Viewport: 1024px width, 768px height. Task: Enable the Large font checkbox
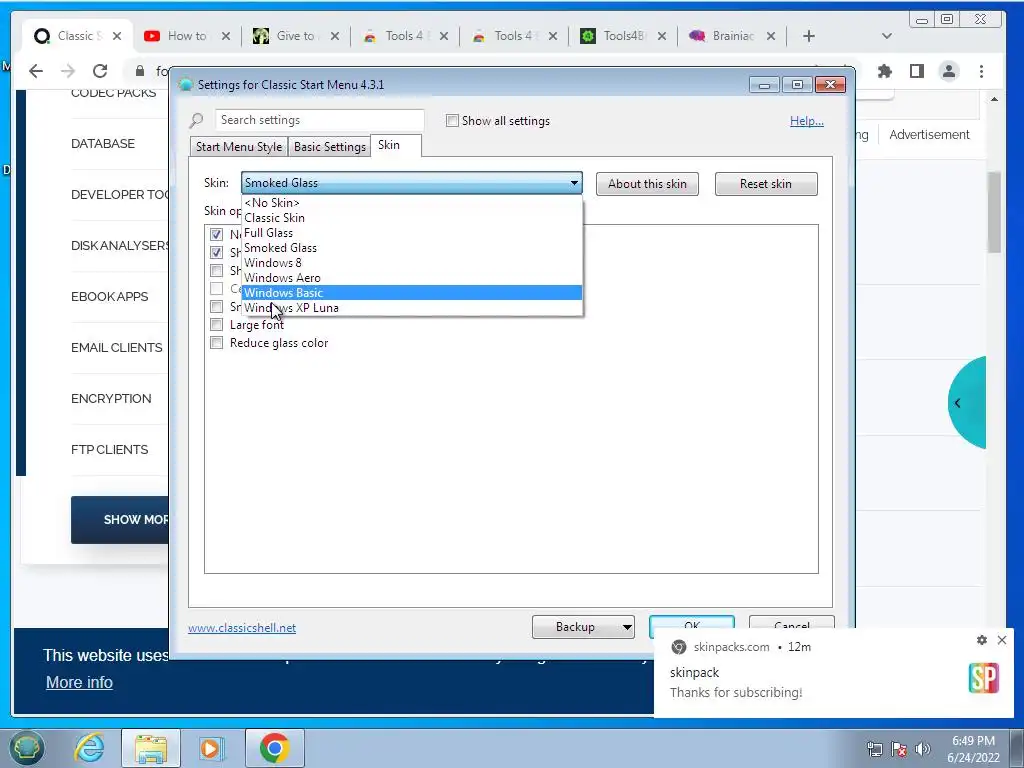(216, 325)
